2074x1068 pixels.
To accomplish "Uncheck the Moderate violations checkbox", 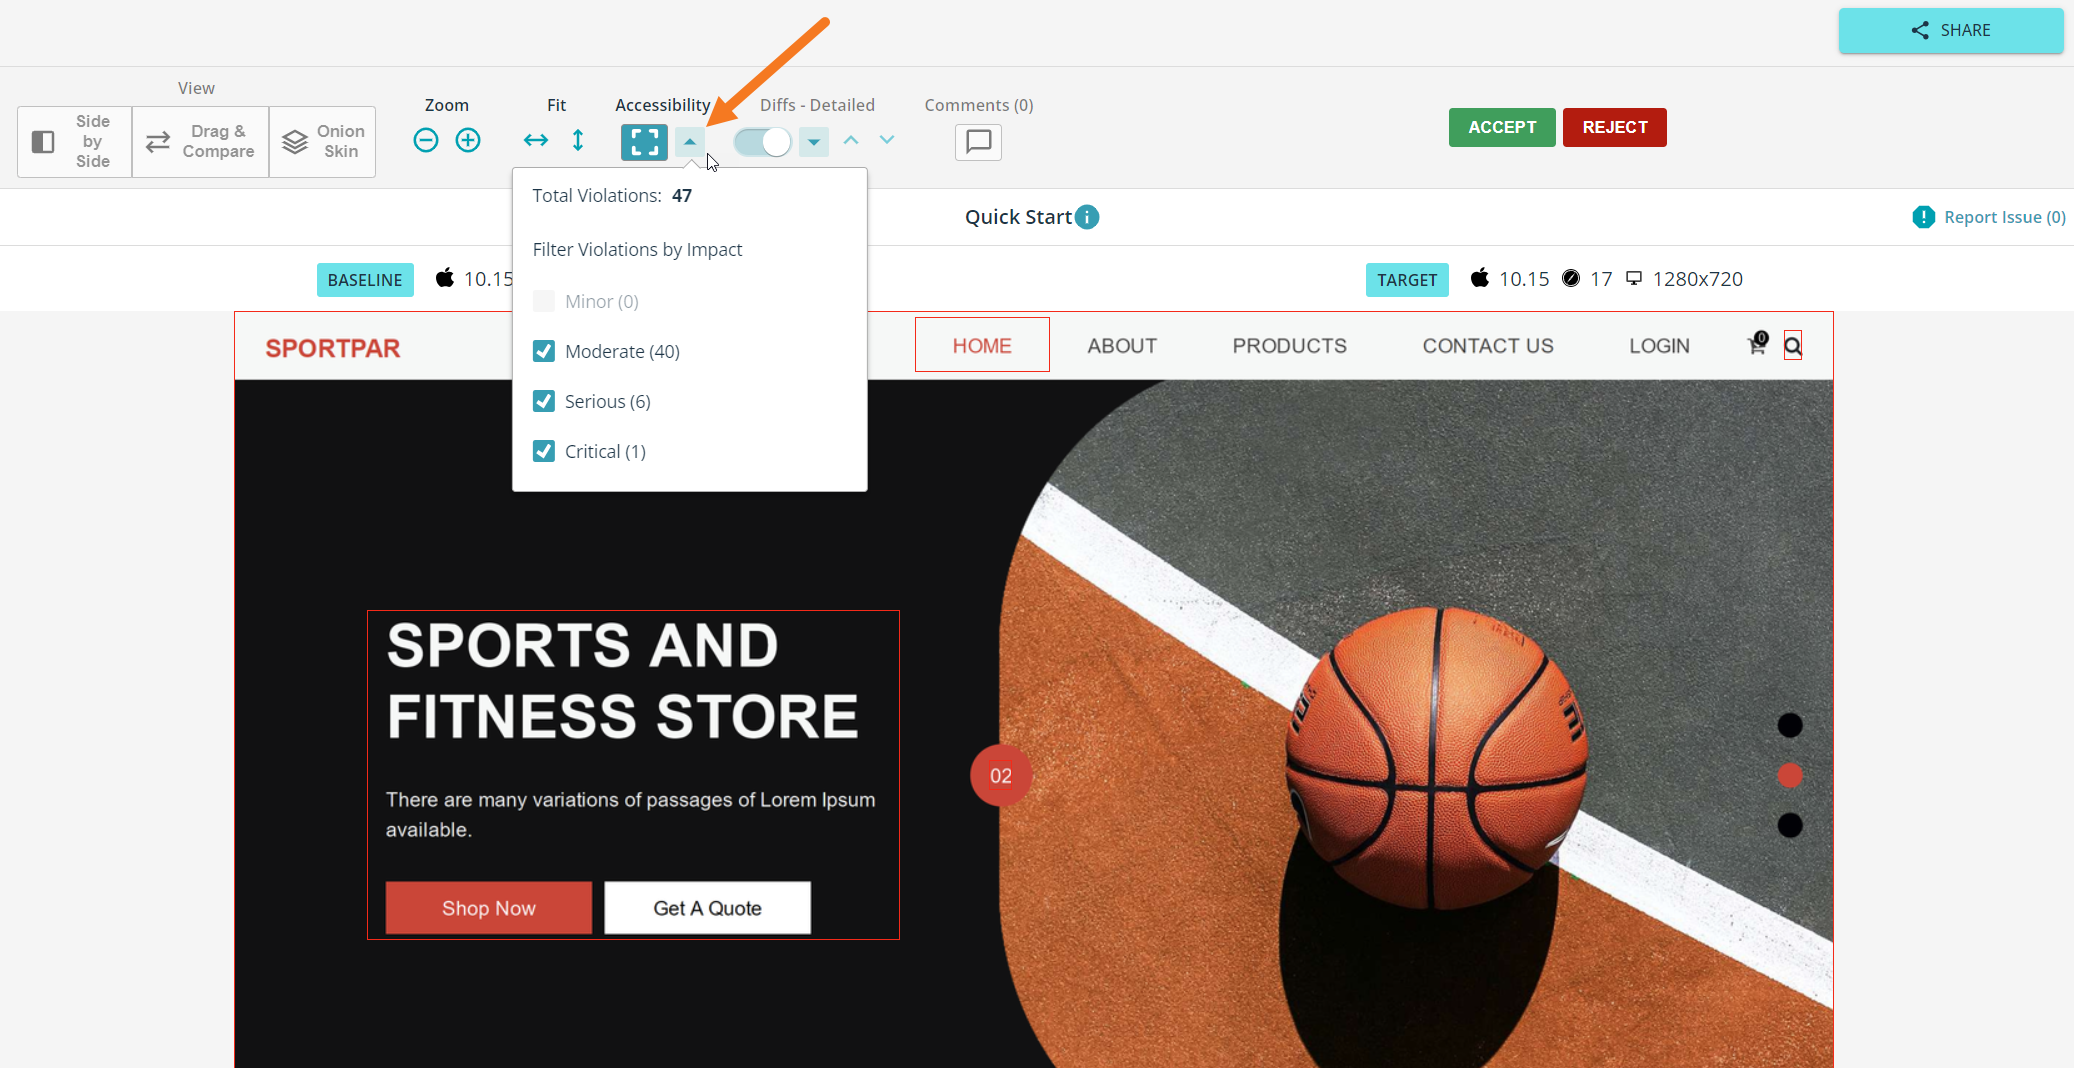I will (x=544, y=351).
